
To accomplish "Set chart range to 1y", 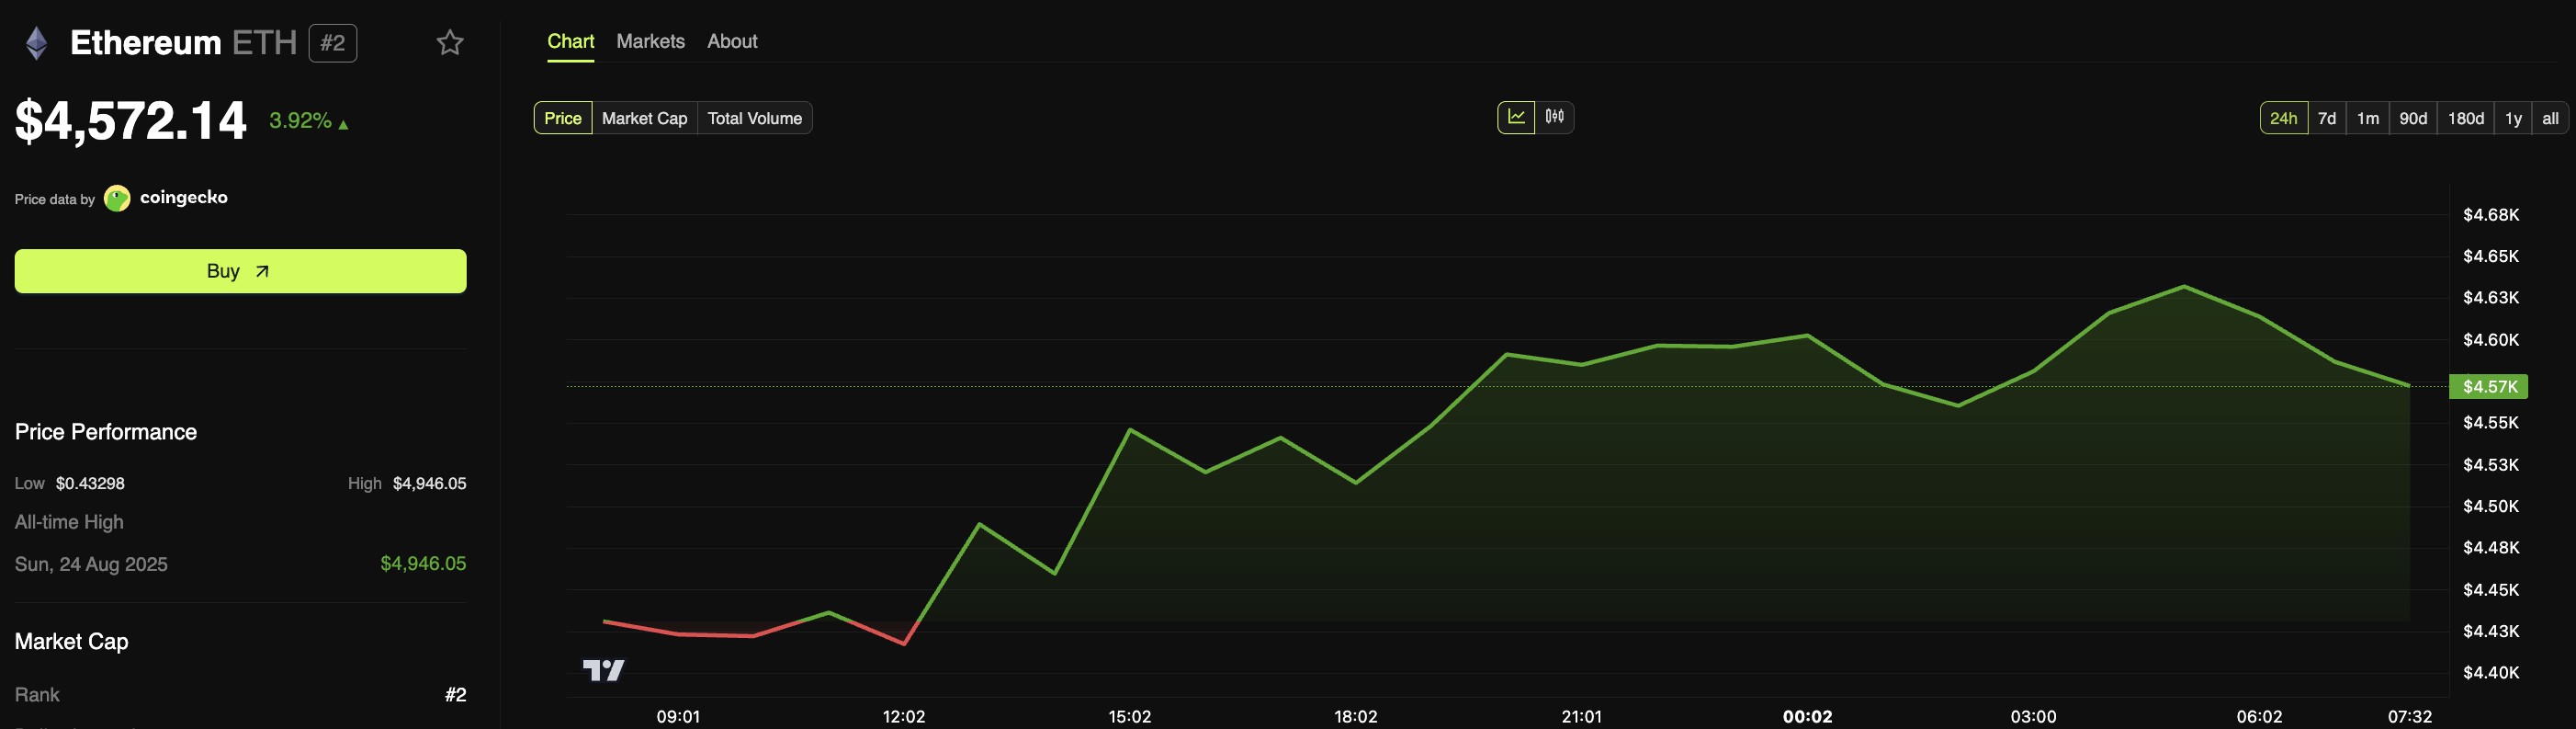I will click(x=2513, y=118).
